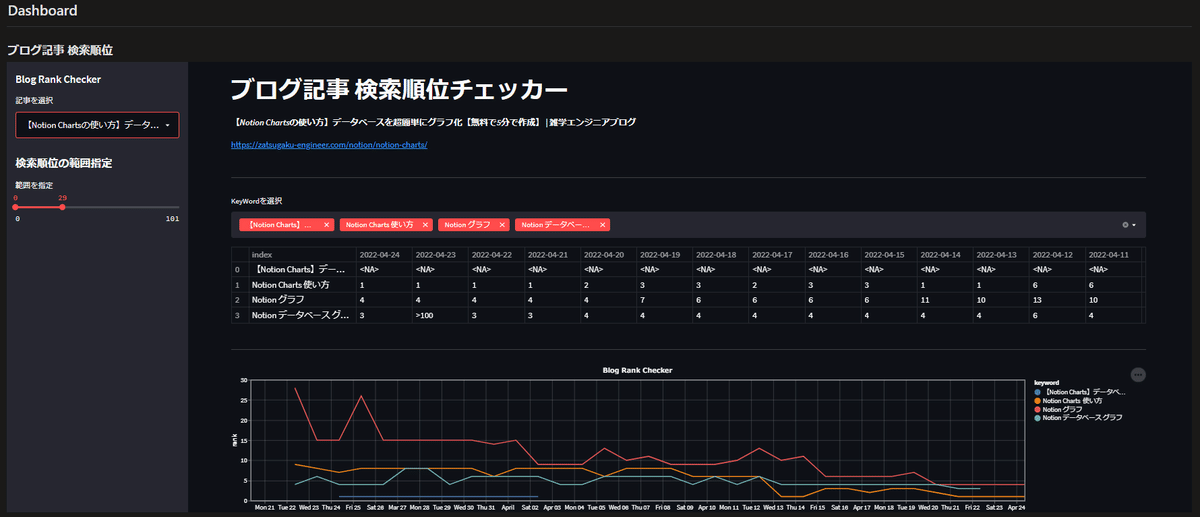Click the 2022-04-21 column header
The height and width of the screenshot is (517, 1200).
click(x=551, y=255)
